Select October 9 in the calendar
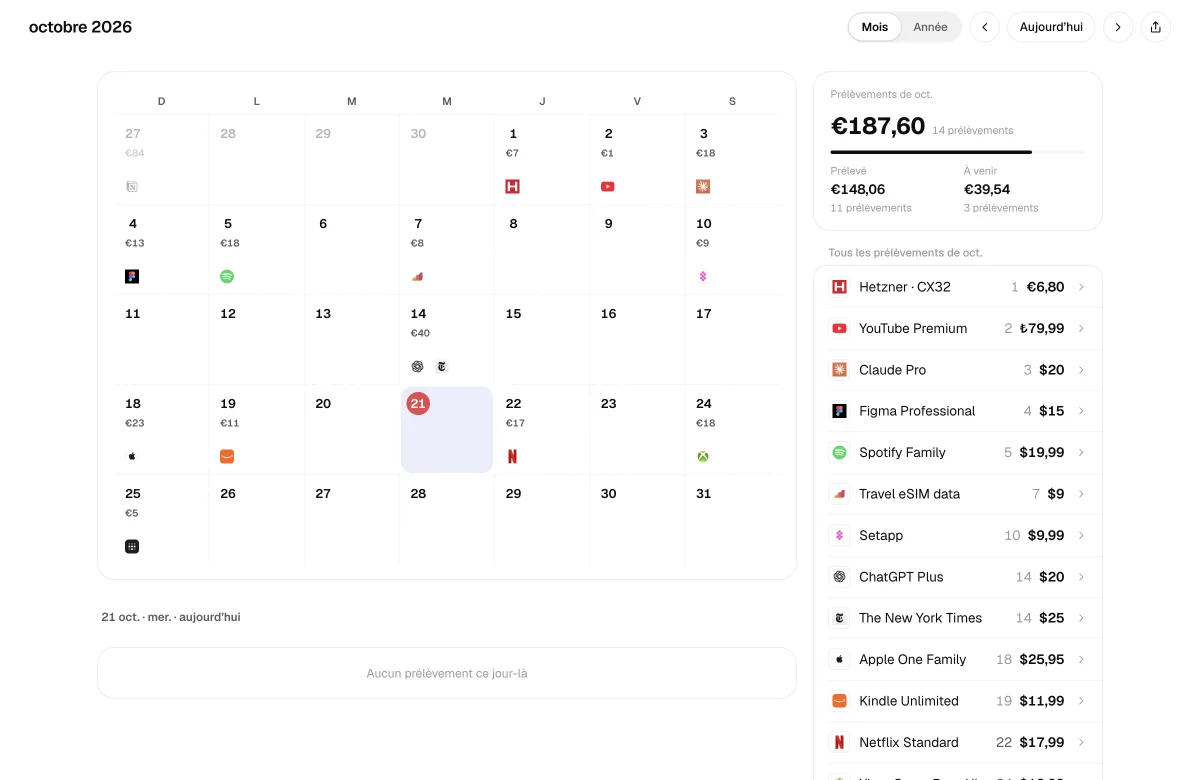 (637, 250)
